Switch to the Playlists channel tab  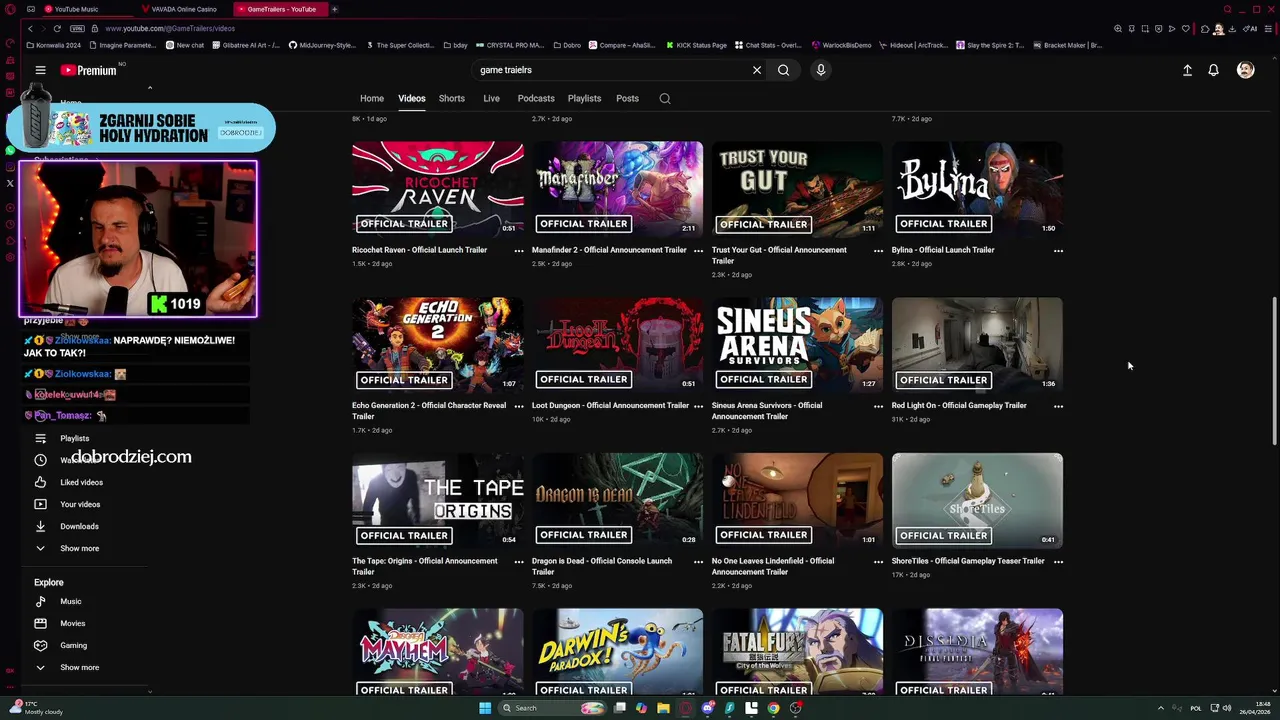pyautogui.click(x=584, y=98)
